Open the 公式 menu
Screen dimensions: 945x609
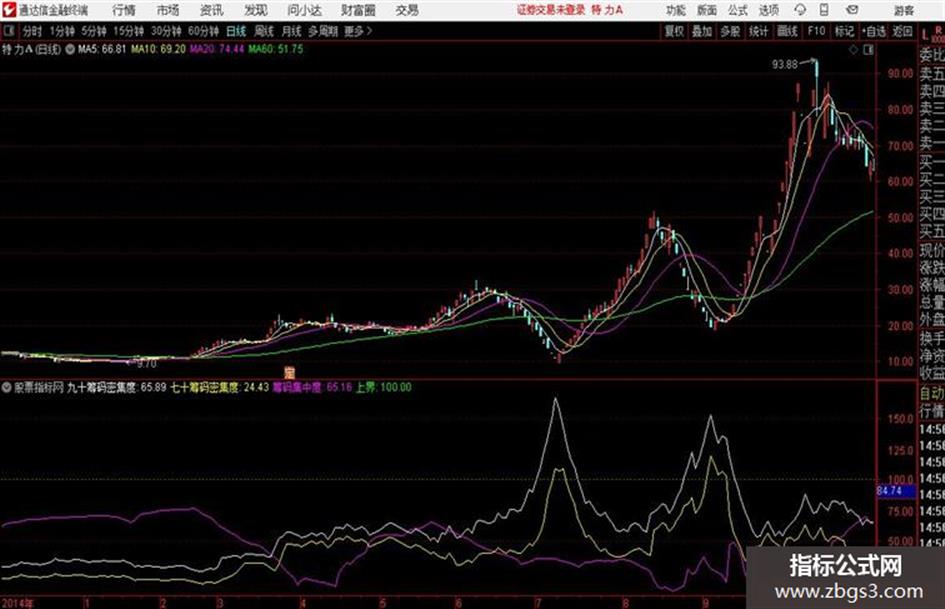[x=738, y=10]
